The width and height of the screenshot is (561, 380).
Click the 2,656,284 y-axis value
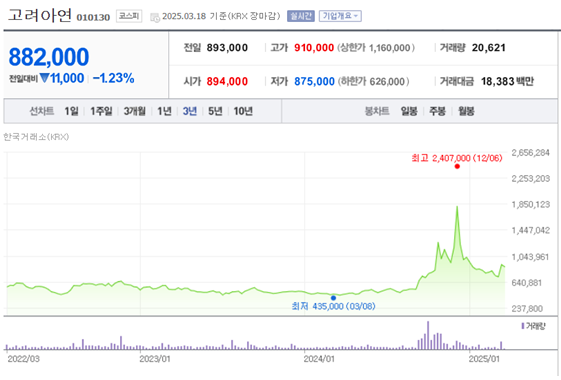[531, 153]
